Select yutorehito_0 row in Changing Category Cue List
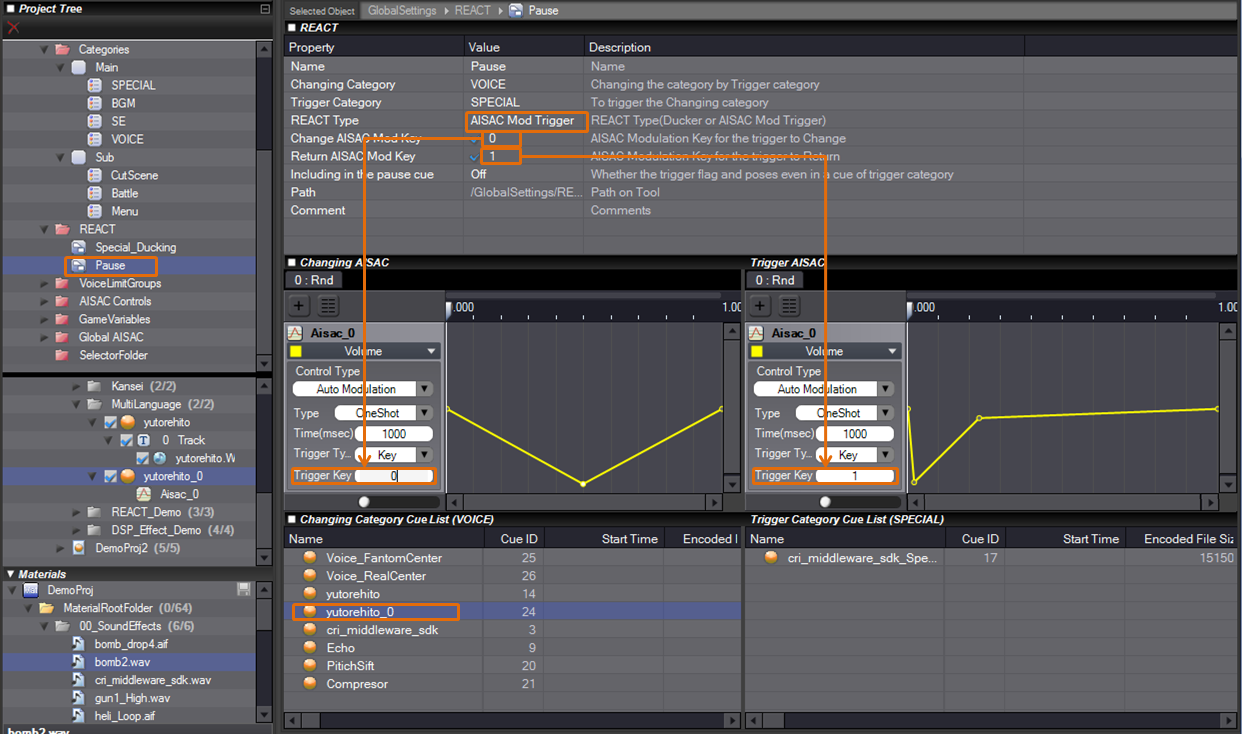 click(x=513, y=612)
